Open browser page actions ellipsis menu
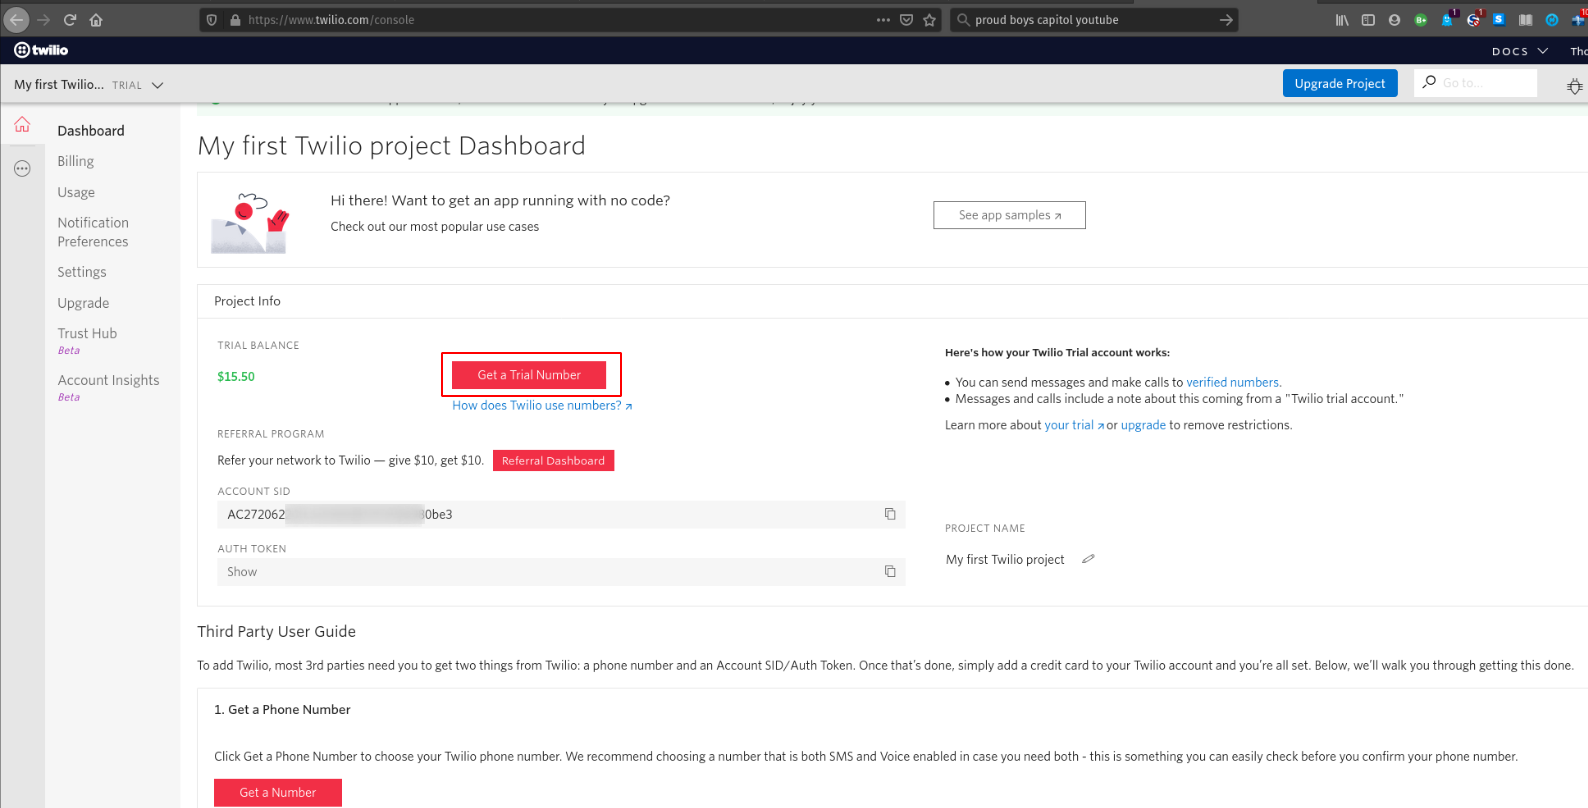The width and height of the screenshot is (1588, 808). tap(883, 20)
